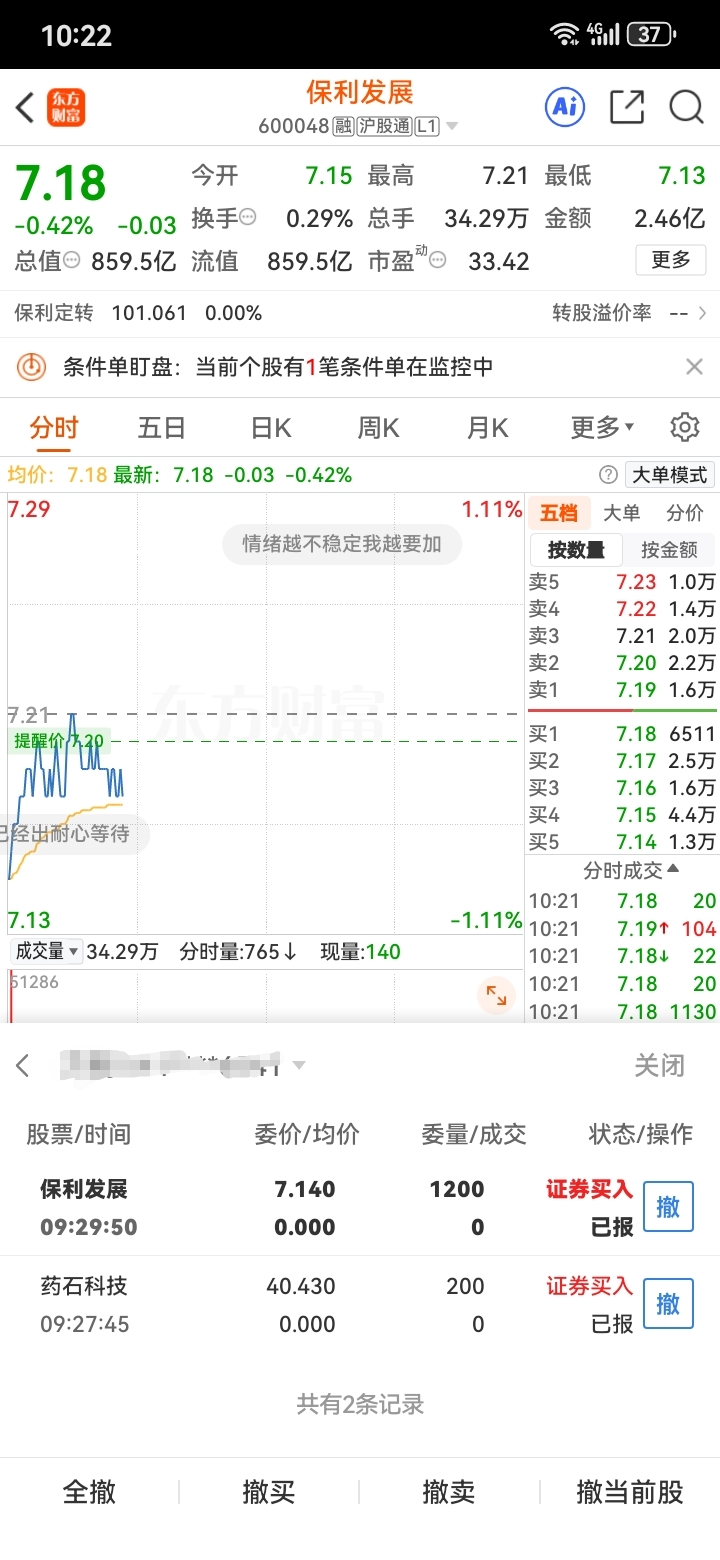Tap the 药石科技 order row name
This screenshot has width=720, height=1560.
point(84,1286)
